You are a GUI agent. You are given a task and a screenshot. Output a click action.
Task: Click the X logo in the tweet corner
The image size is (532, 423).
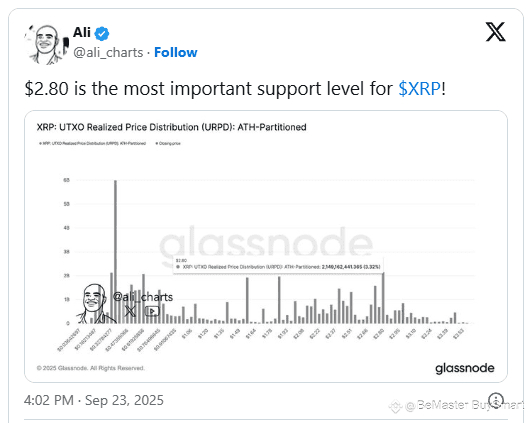pos(495,32)
